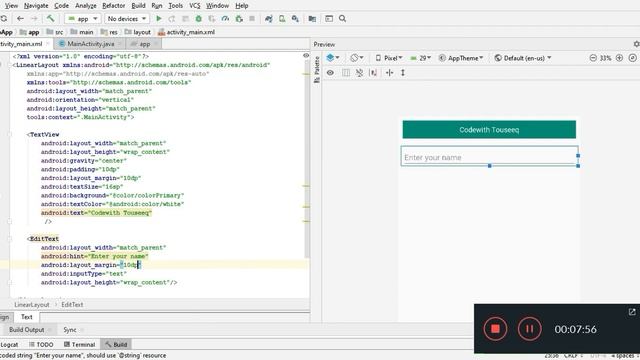Click the layout breadcrumb folder
This screenshot has height=360, width=640.
(x=138, y=32)
